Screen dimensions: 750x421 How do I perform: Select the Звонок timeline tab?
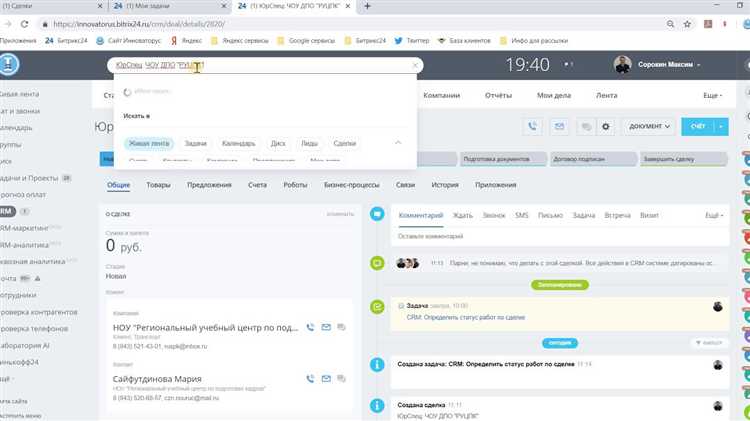point(494,216)
